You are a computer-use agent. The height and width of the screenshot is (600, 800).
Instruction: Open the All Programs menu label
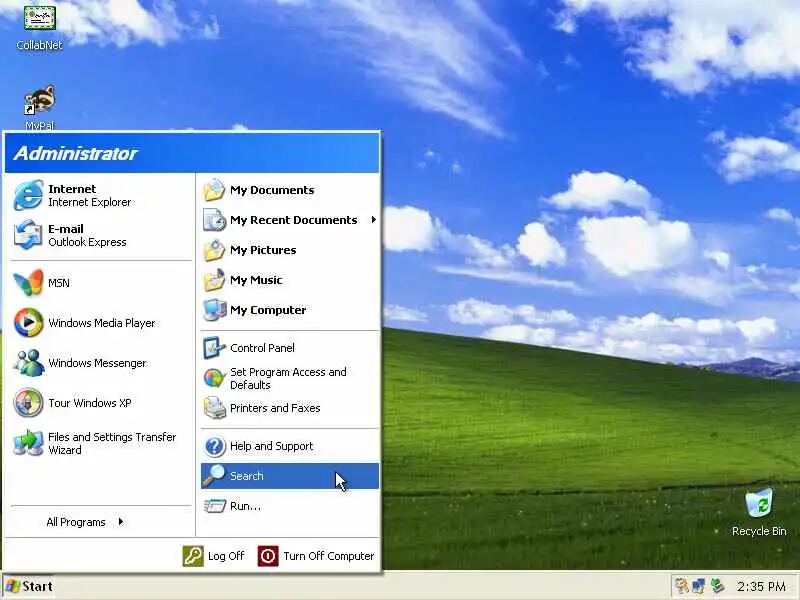coord(76,522)
